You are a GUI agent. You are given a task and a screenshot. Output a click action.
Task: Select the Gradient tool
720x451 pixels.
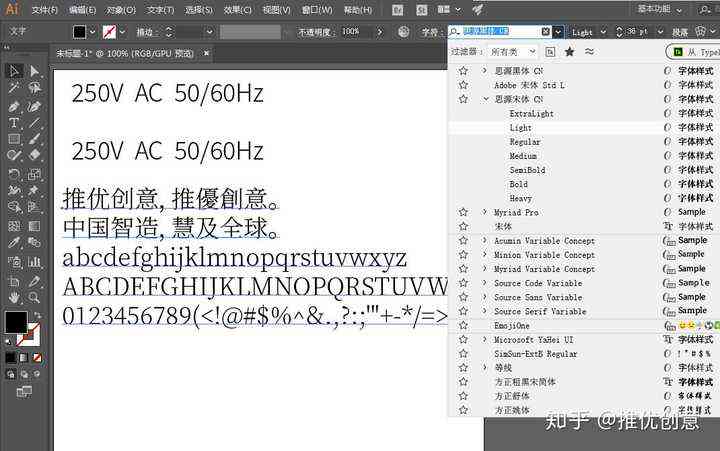coord(34,226)
